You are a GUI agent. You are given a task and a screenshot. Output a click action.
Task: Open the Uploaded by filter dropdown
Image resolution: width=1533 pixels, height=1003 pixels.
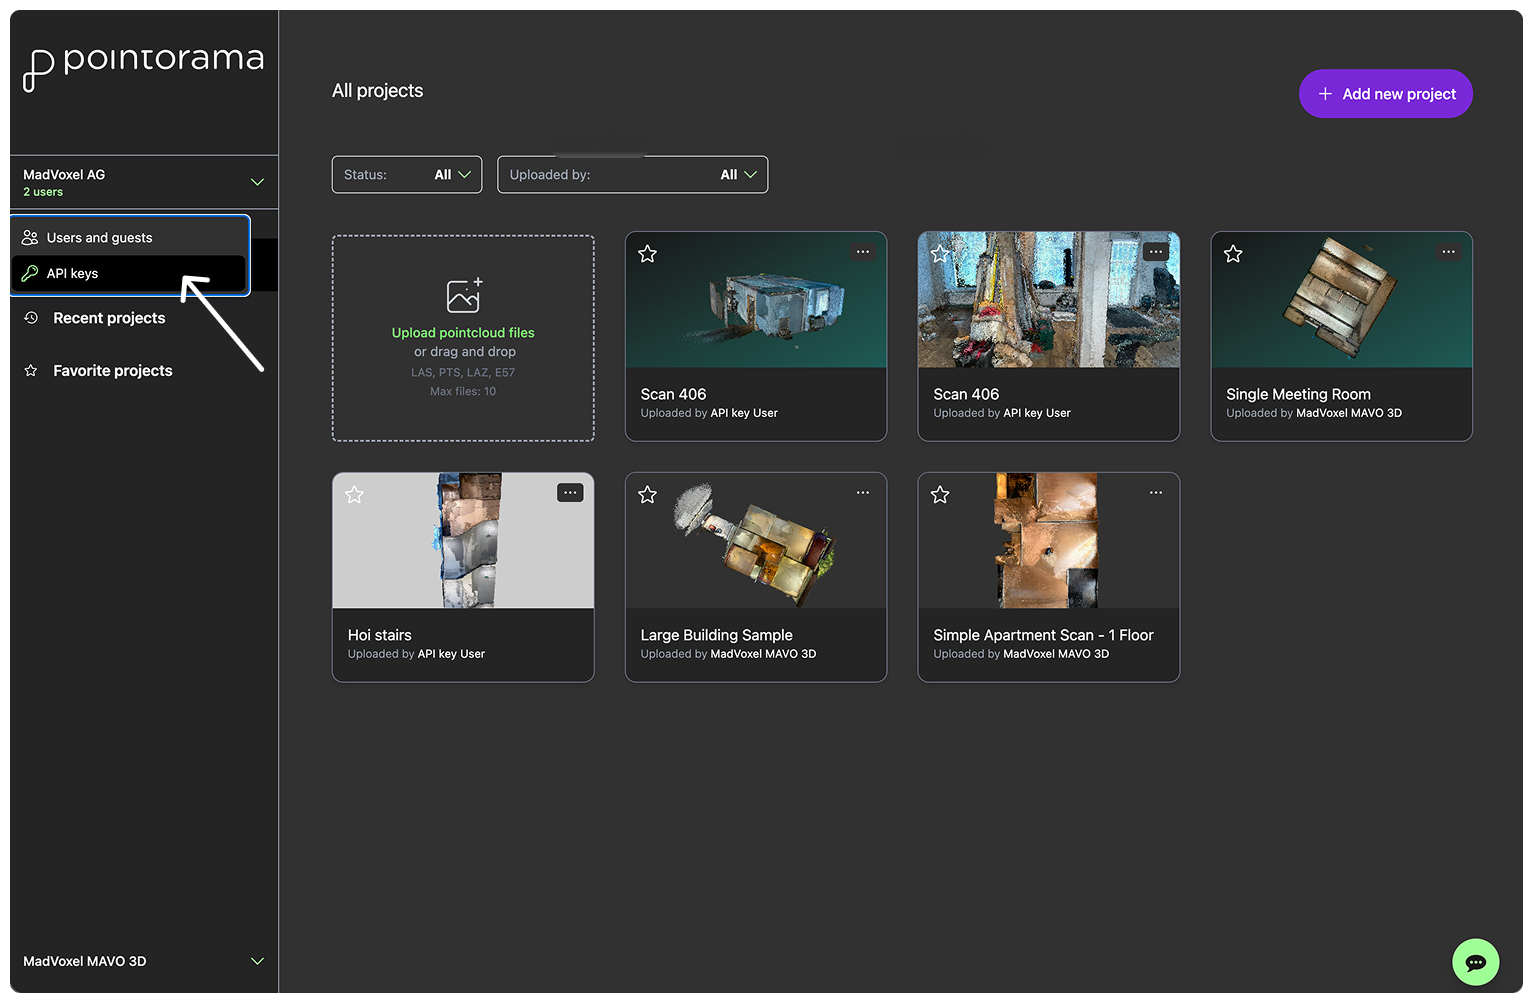[632, 175]
